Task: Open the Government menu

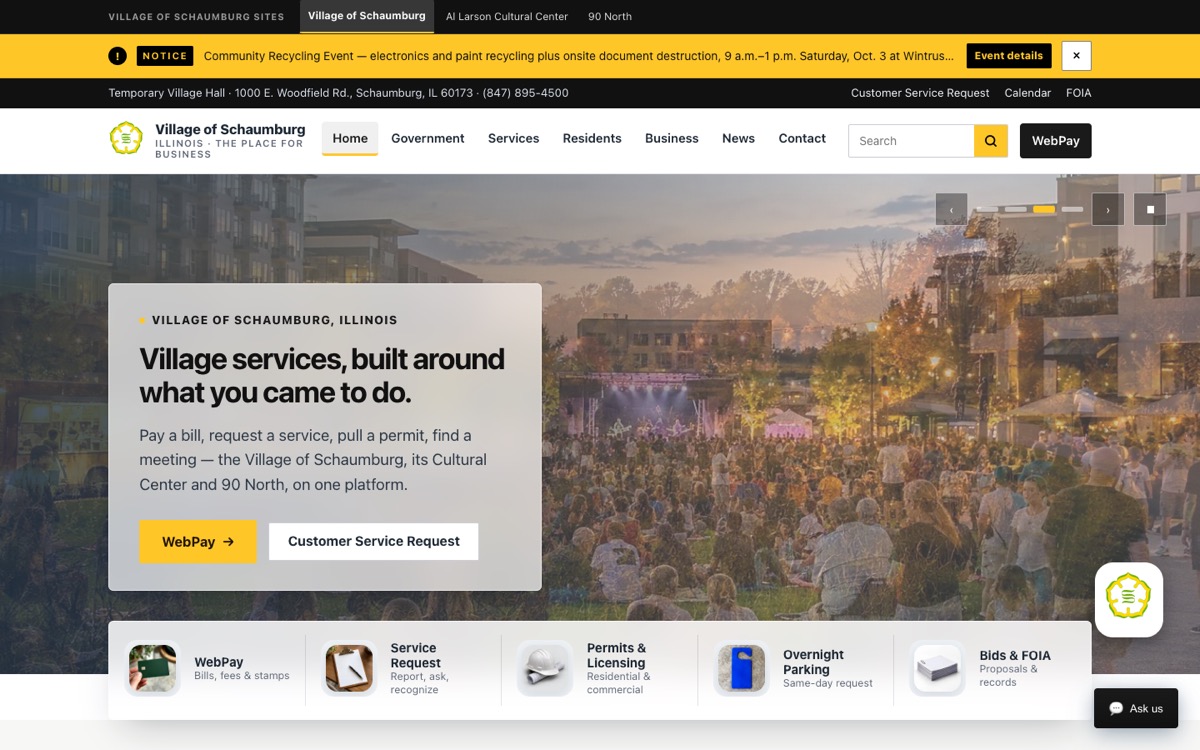Action: coord(428,138)
